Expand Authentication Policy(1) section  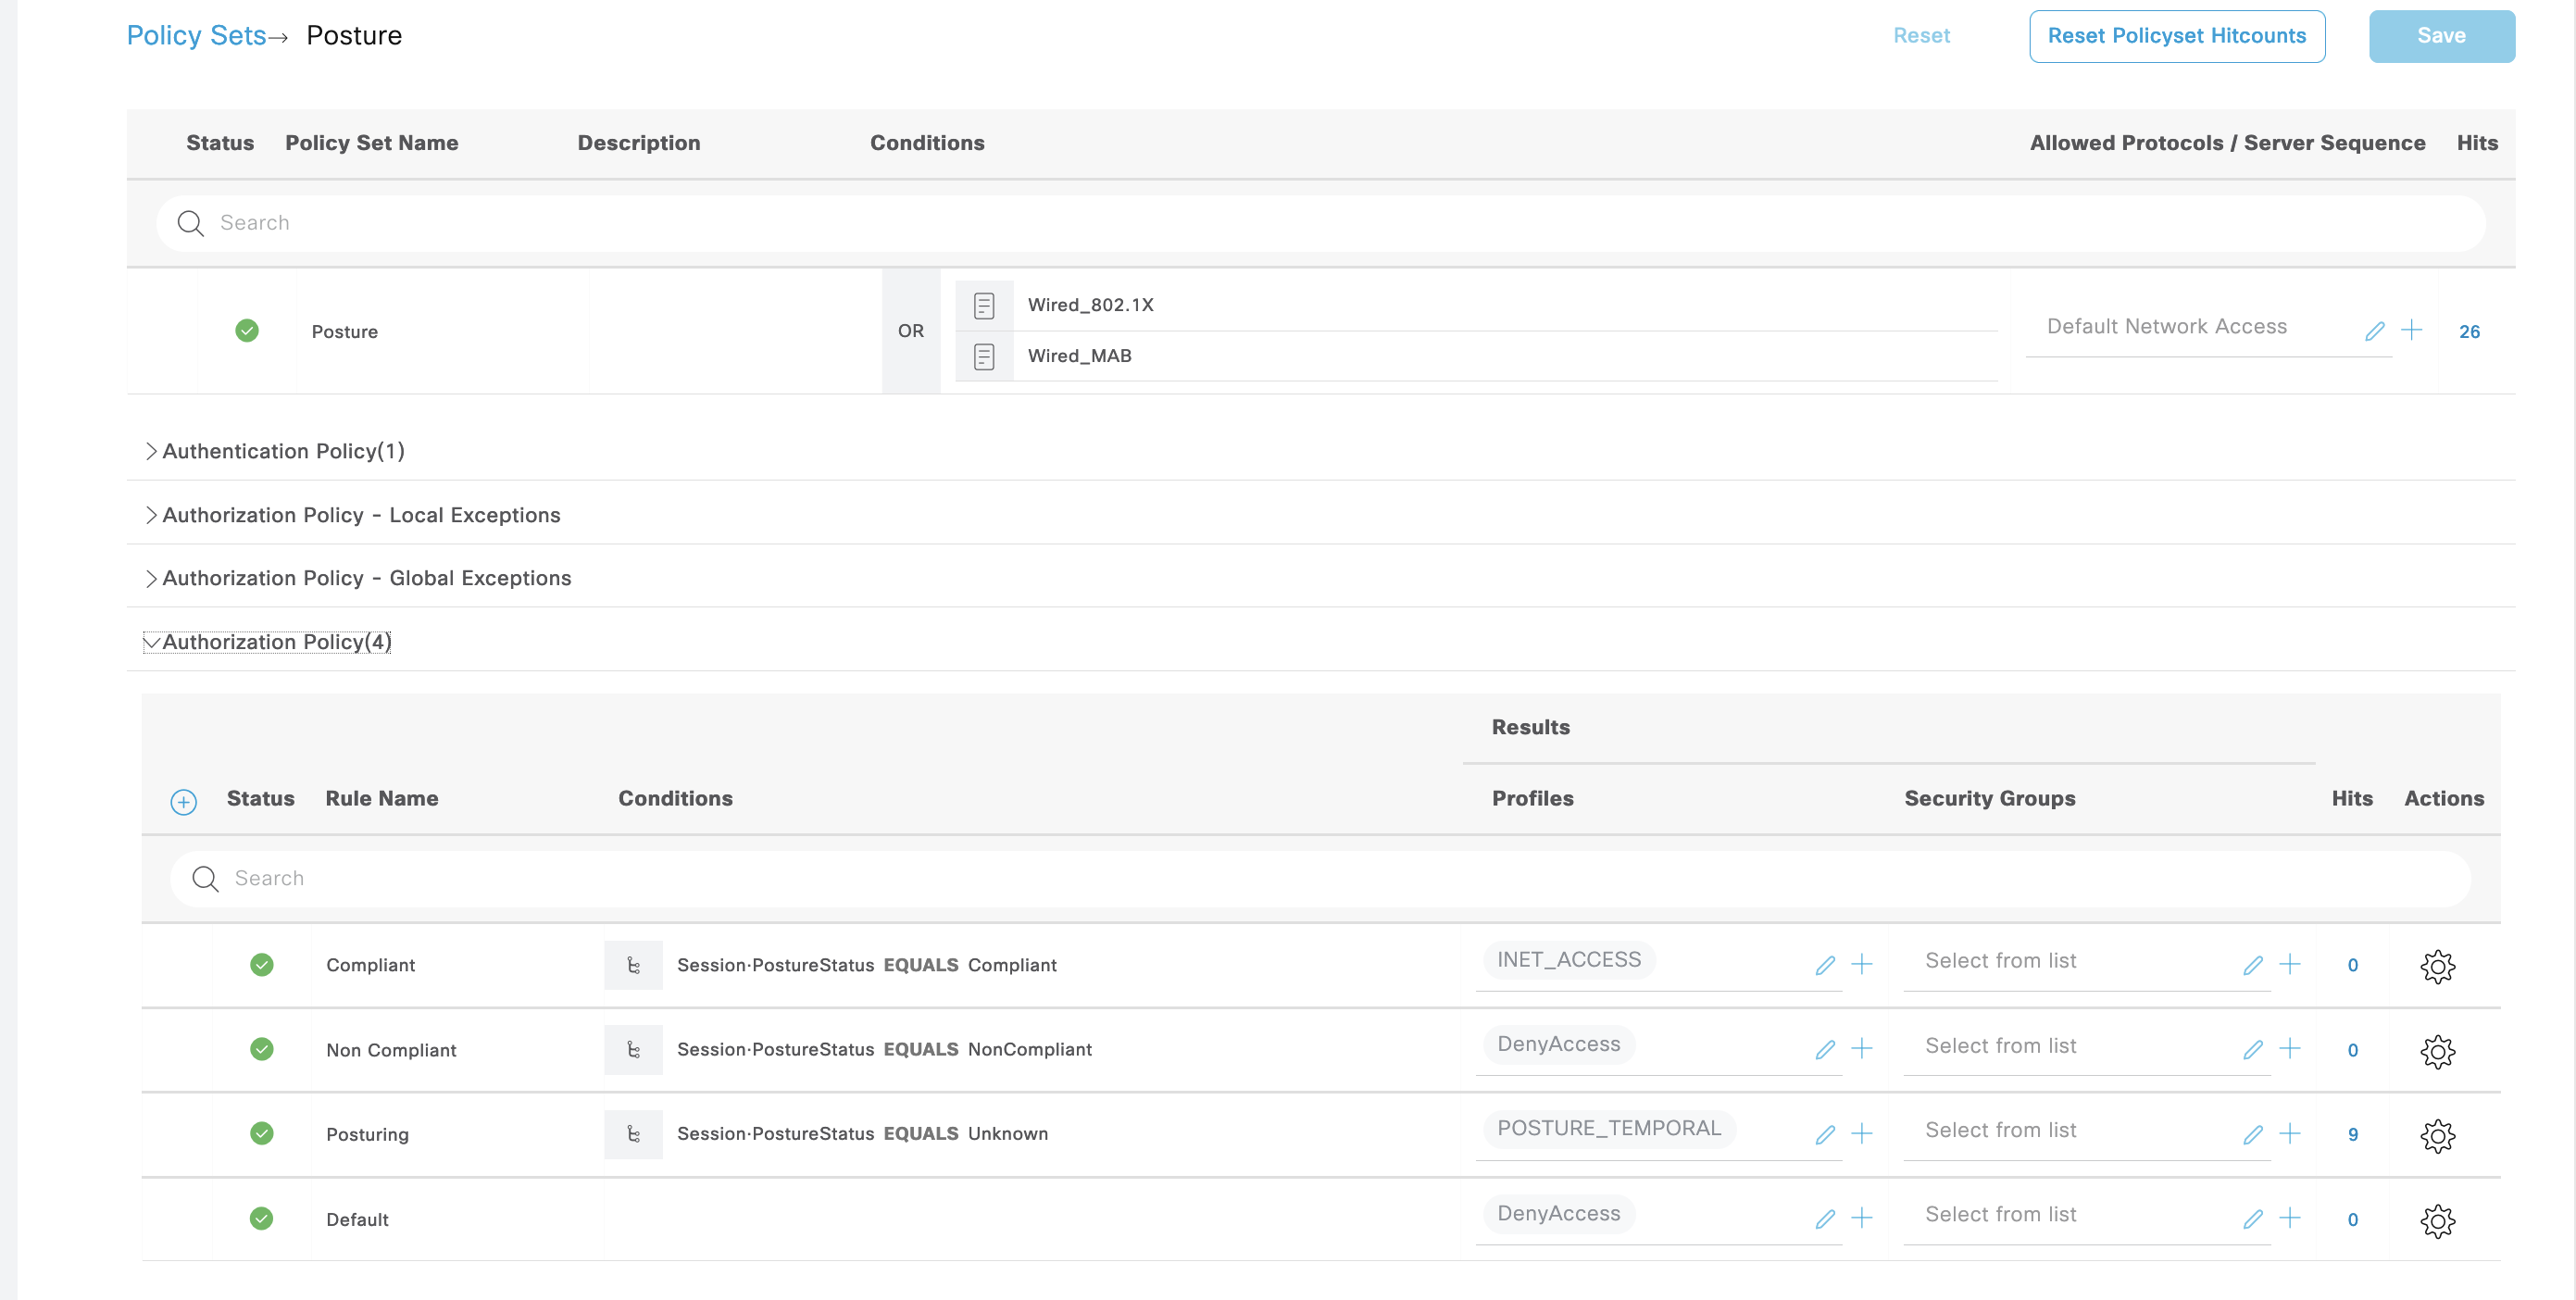coord(282,451)
